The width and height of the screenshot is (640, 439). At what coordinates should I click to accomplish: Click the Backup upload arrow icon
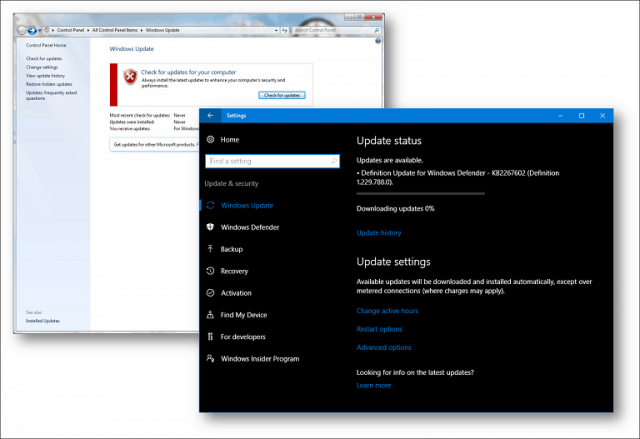tap(210, 249)
